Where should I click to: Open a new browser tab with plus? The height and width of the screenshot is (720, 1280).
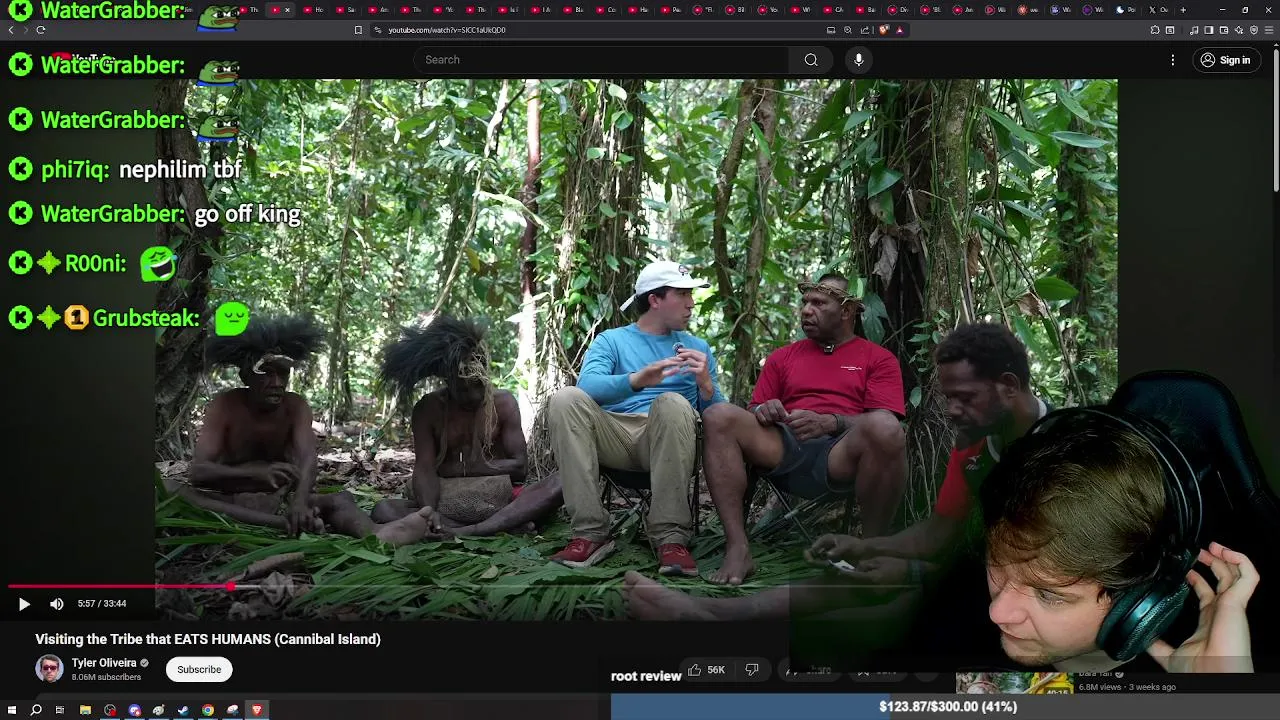[x=1183, y=10]
